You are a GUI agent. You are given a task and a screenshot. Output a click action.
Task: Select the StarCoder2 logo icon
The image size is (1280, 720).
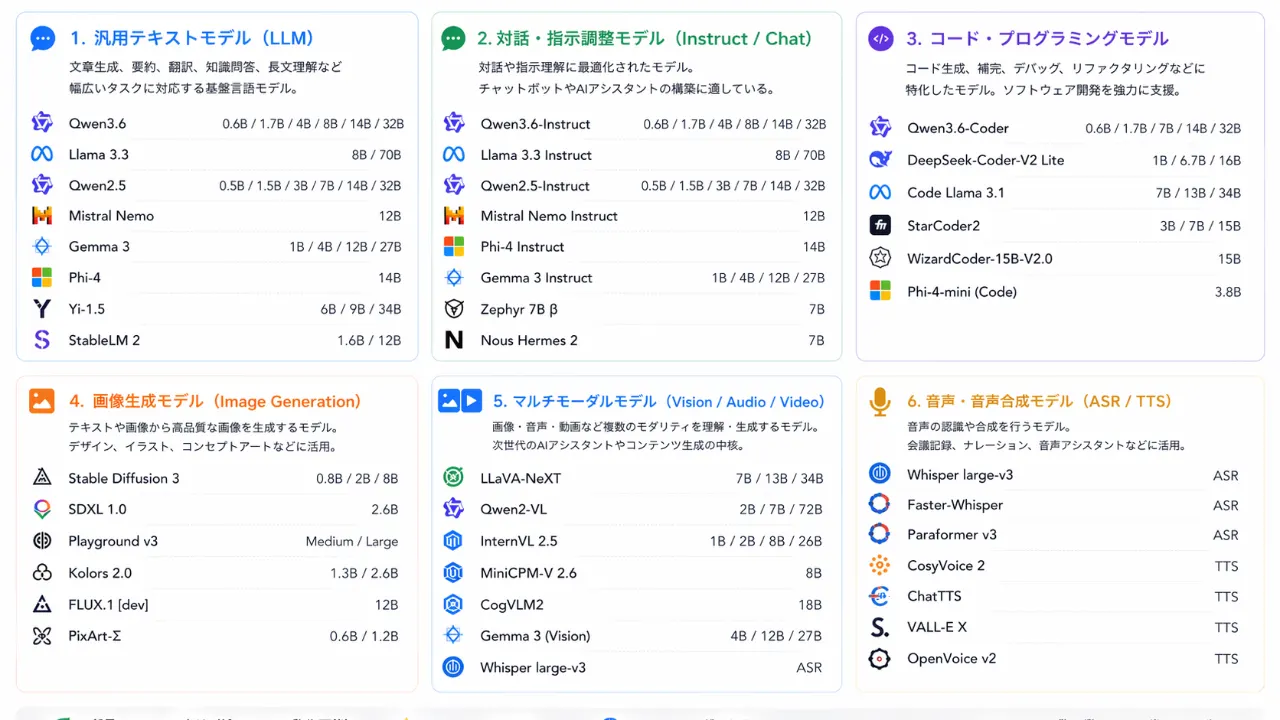880,225
